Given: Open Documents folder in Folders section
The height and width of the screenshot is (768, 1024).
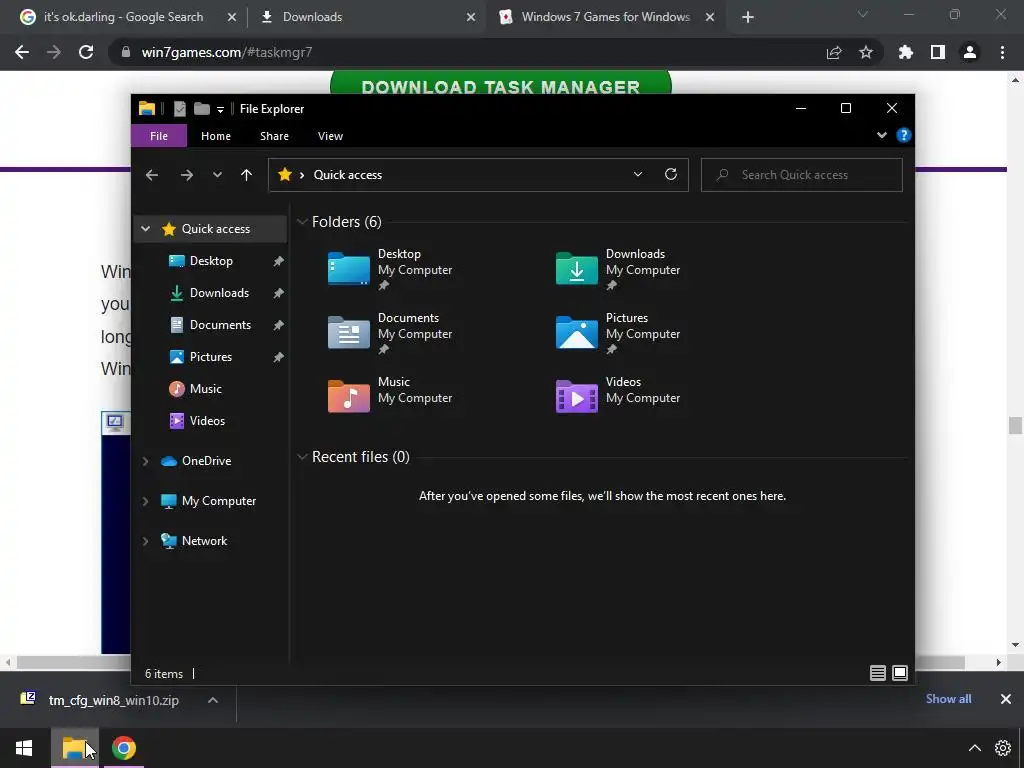Looking at the screenshot, I should click(x=390, y=333).
